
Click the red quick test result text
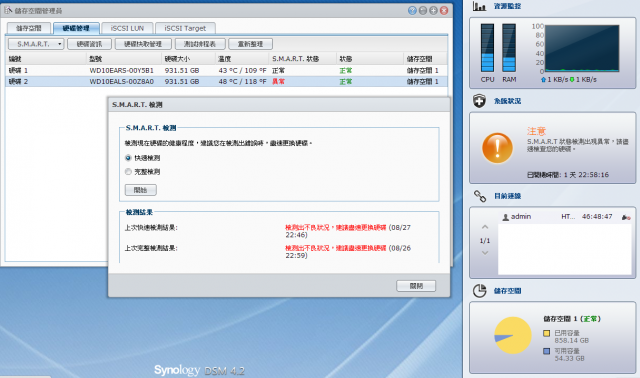pos(335,227)
